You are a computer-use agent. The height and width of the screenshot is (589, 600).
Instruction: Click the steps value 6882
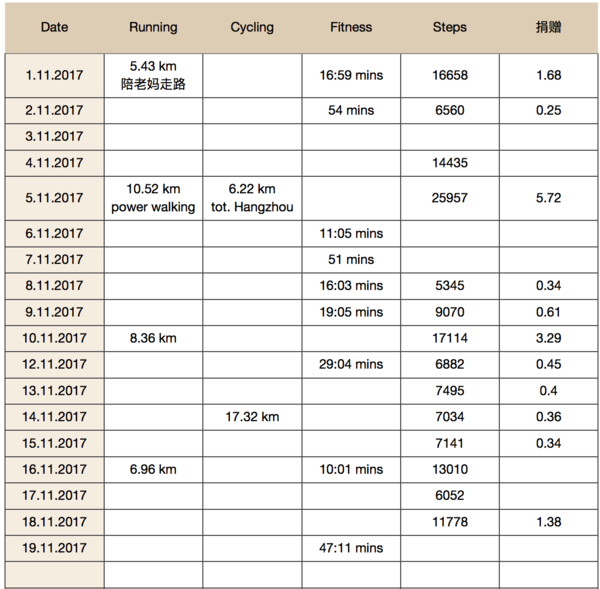coord(450,364)
